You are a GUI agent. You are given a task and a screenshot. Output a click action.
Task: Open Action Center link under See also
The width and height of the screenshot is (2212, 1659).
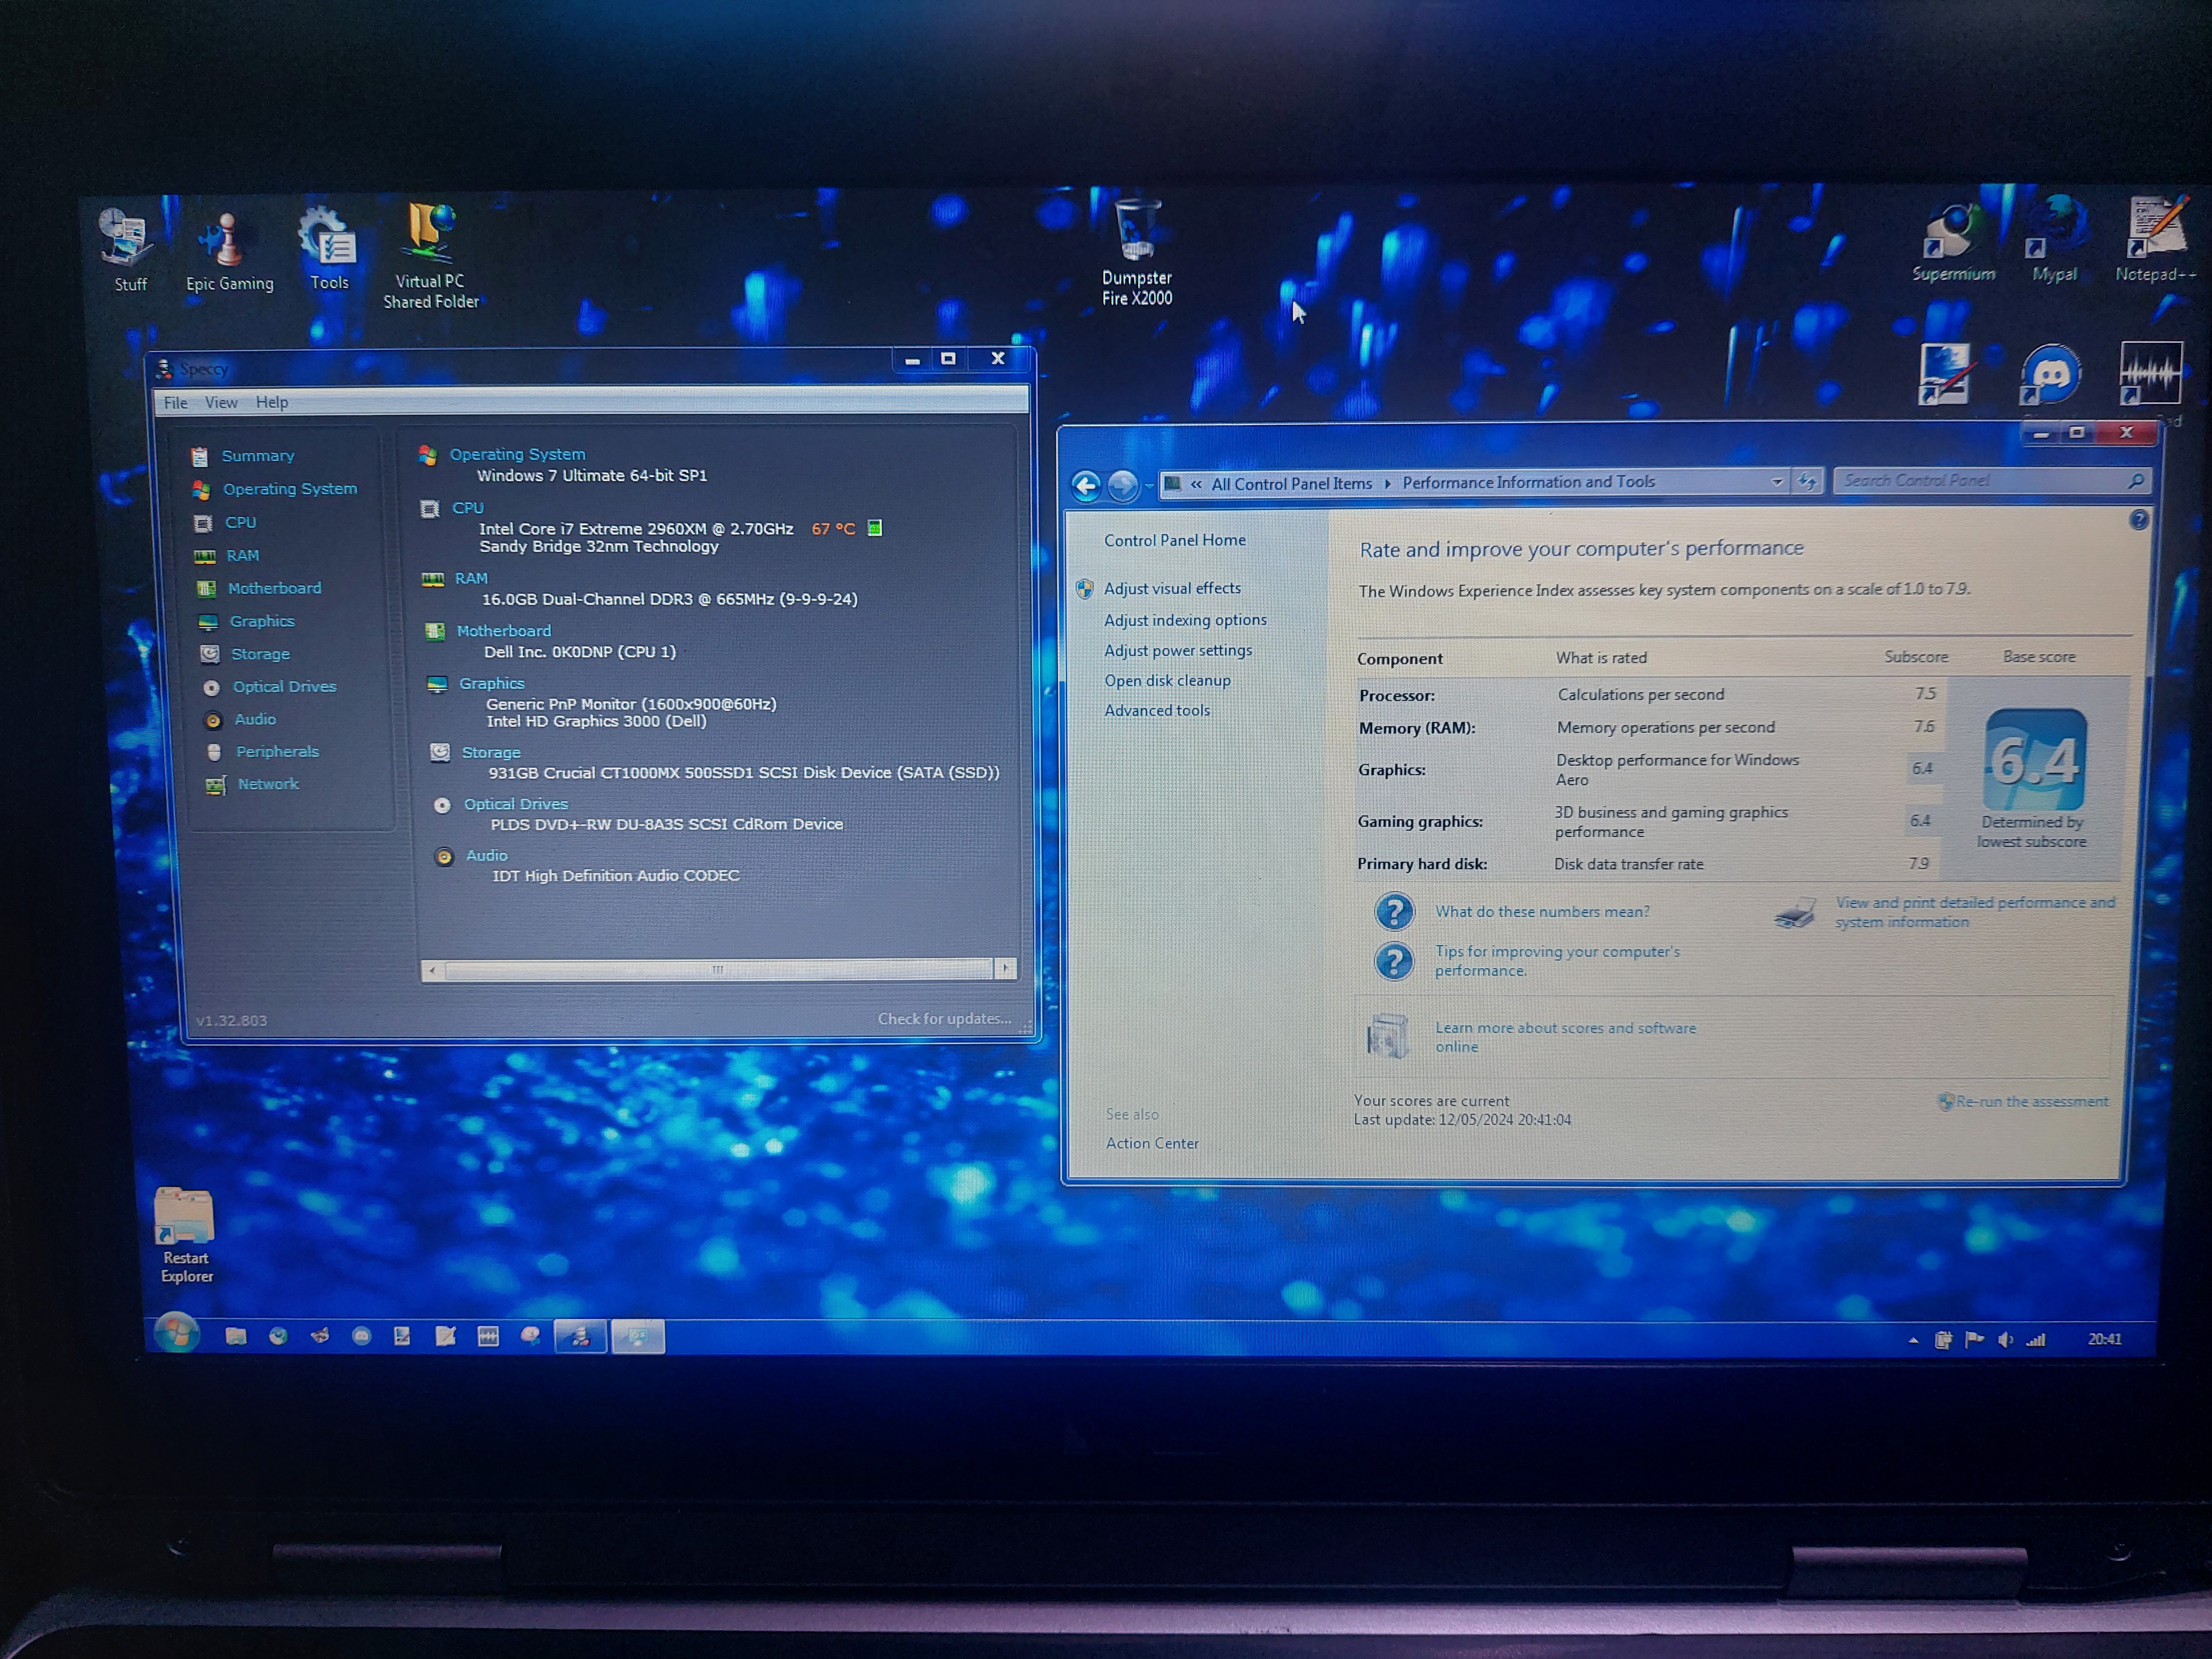point(1152,1143)
